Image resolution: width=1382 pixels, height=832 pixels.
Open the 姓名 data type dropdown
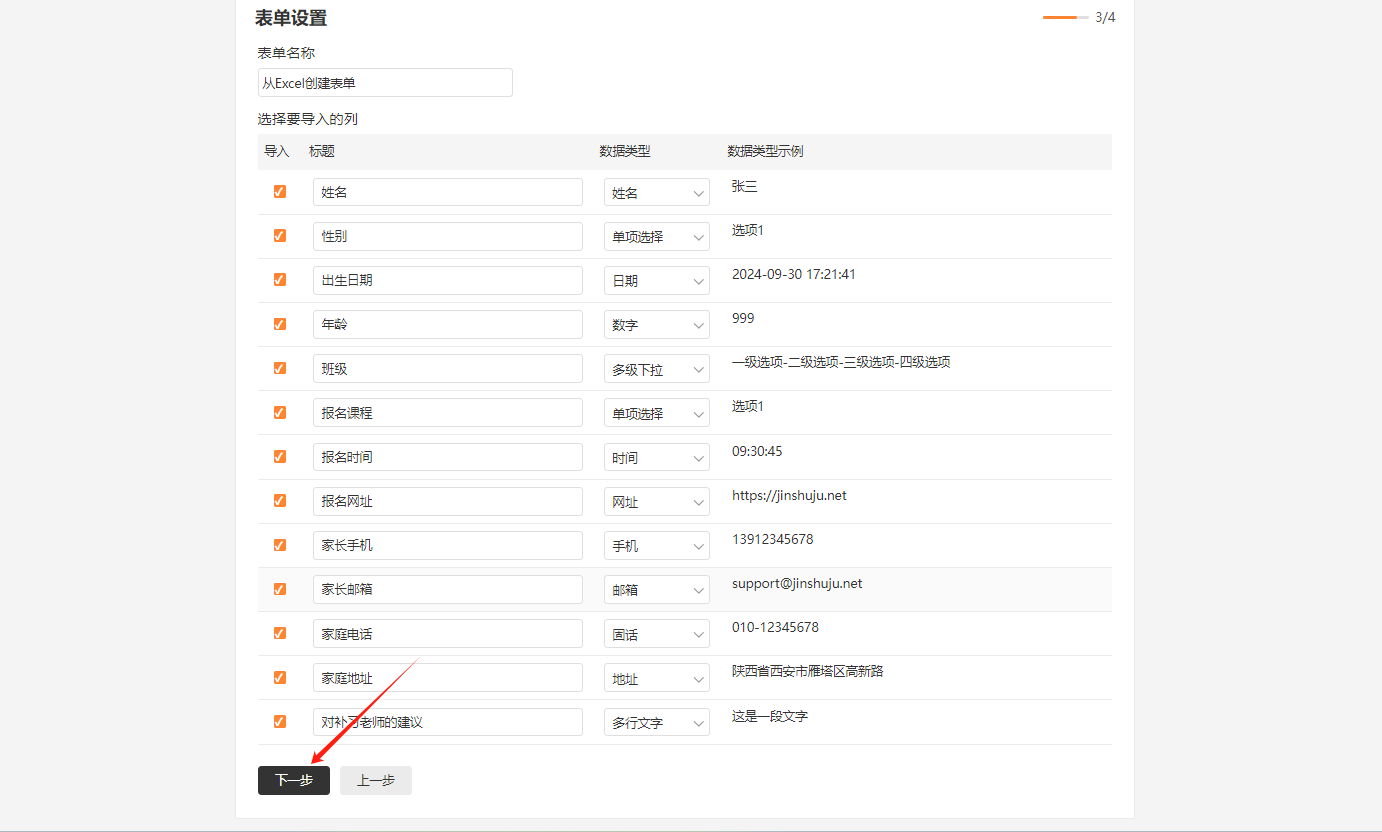point(657,192)
